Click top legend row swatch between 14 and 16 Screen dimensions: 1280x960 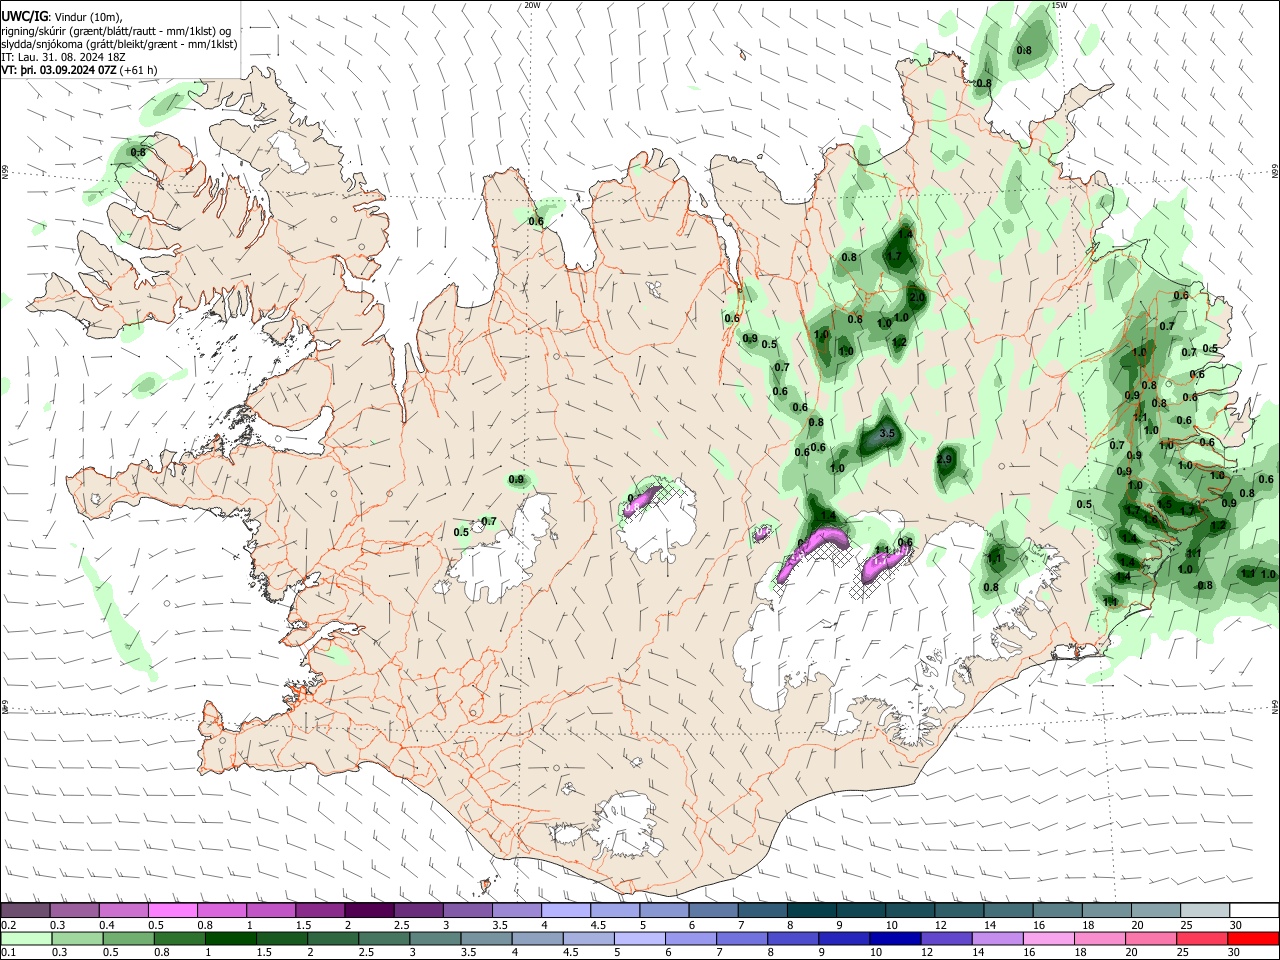pos(1007,910)
